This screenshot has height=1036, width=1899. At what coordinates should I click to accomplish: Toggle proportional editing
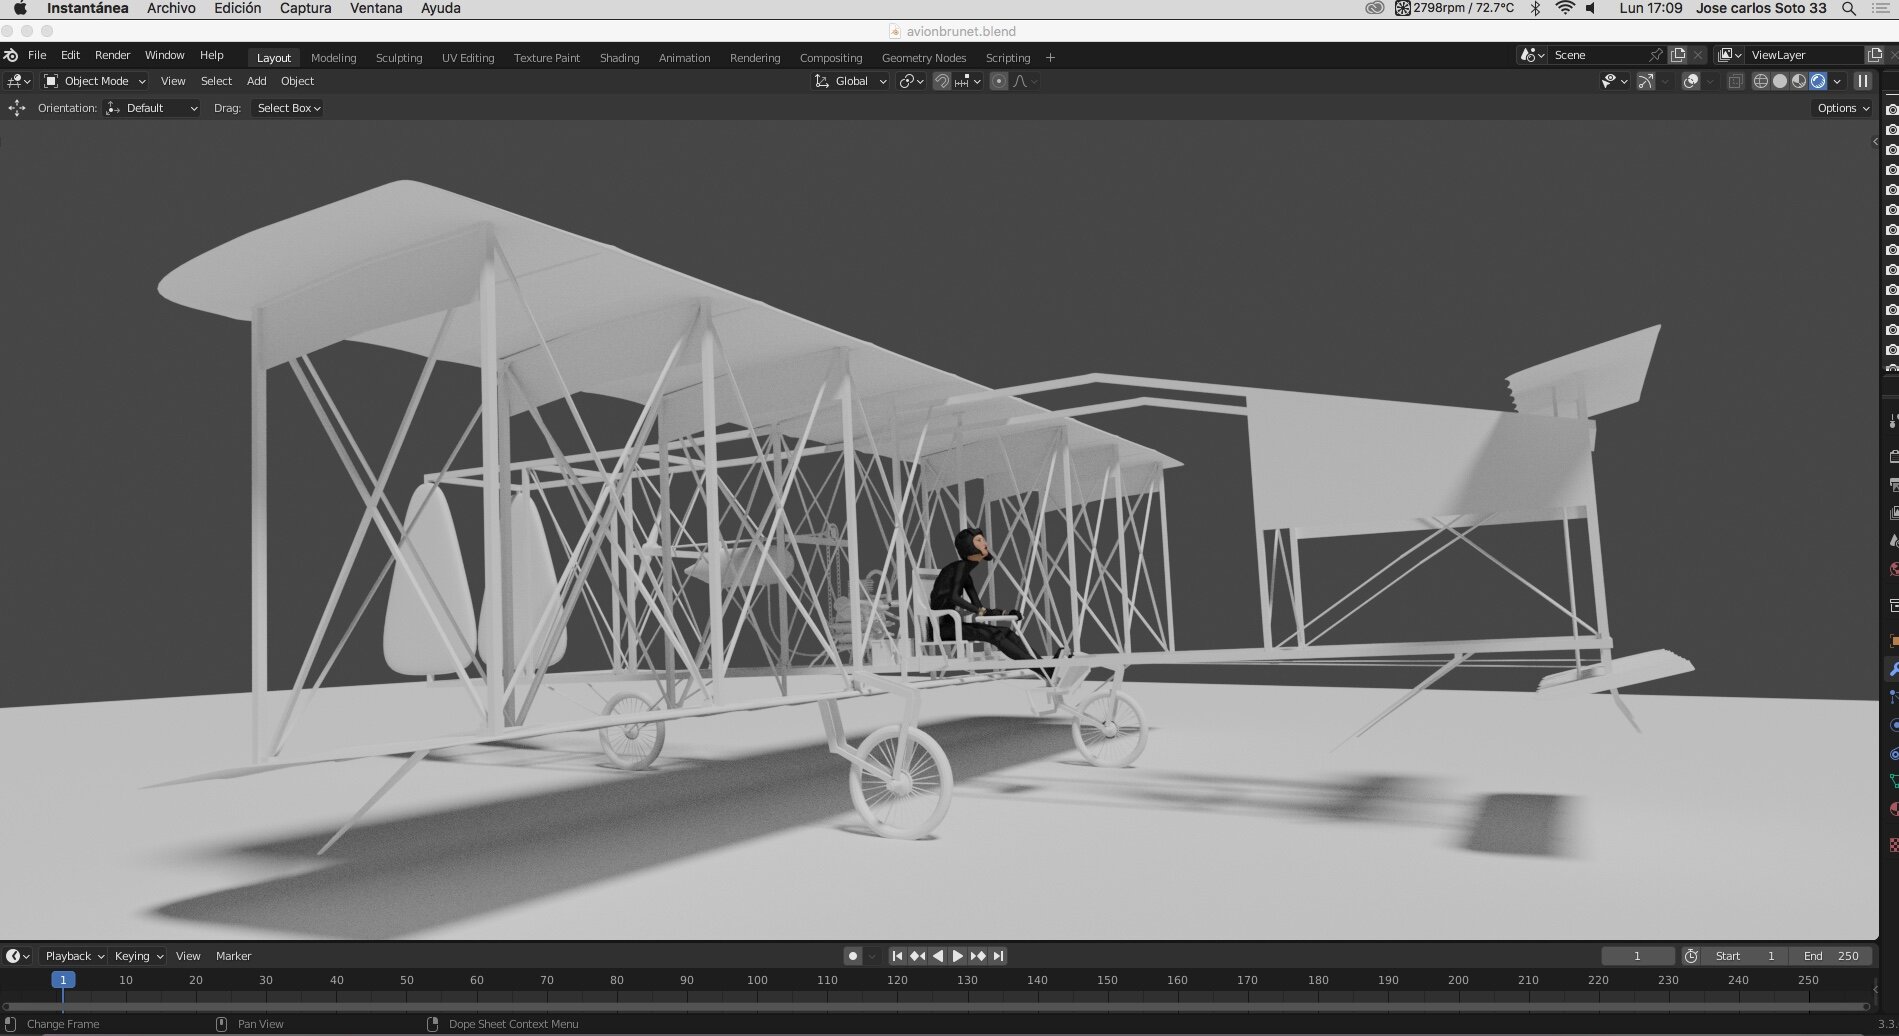point(998,81)
